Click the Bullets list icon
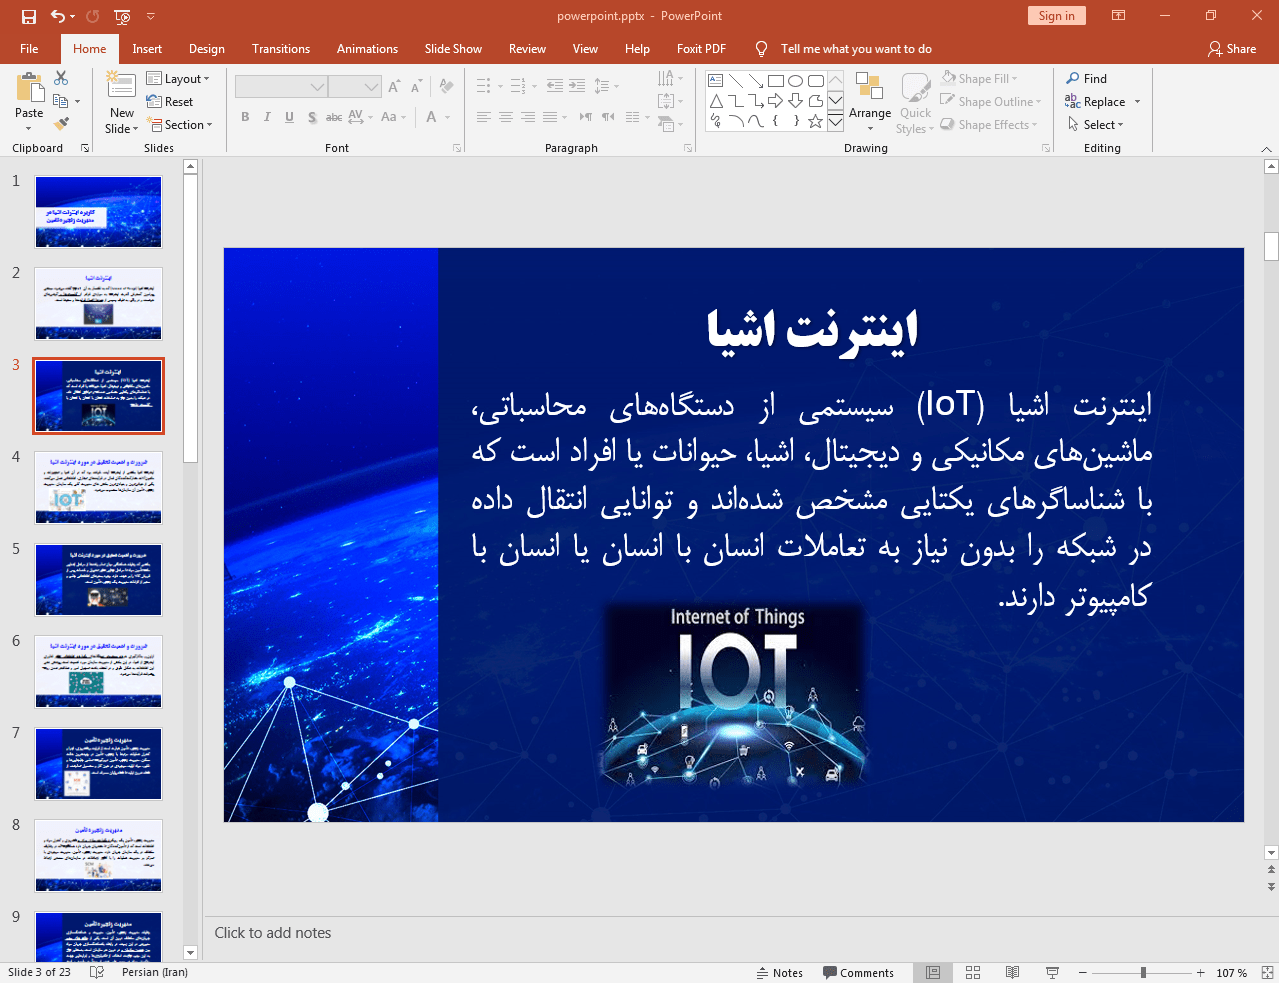Image resolution: width=1279 pixels, height=983 pixels. [x=484, y=86]
